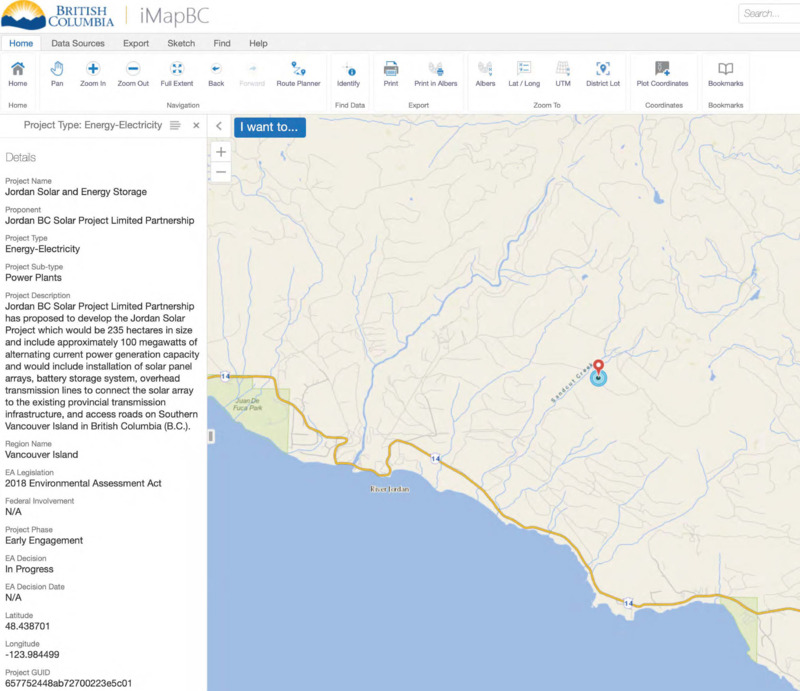
Task: Click the Juan De Fuca Park label
Action: click(248, 404)
